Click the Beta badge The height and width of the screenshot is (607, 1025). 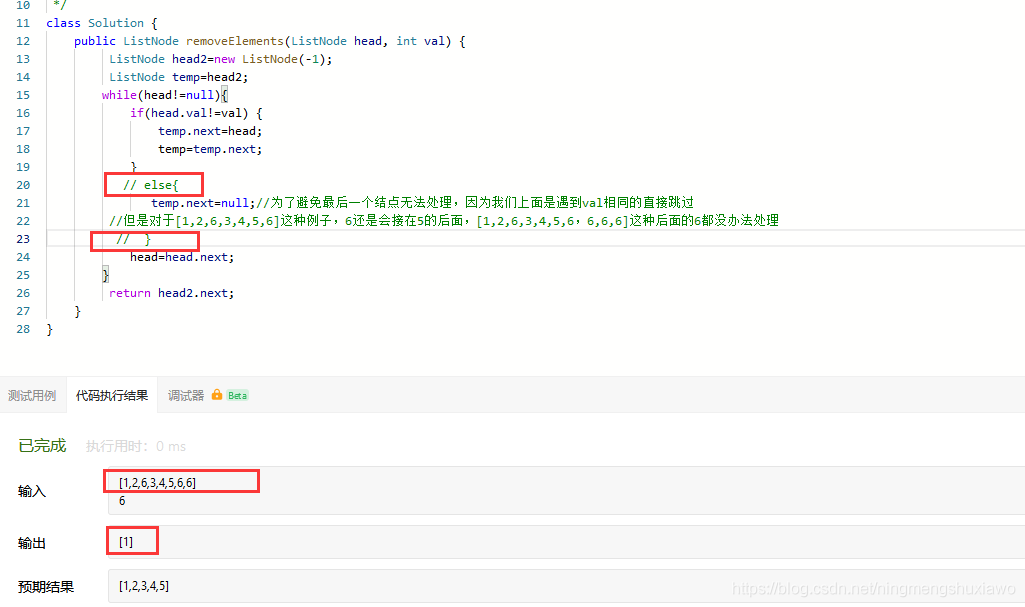pyautogui.click(x=237, y=395)
